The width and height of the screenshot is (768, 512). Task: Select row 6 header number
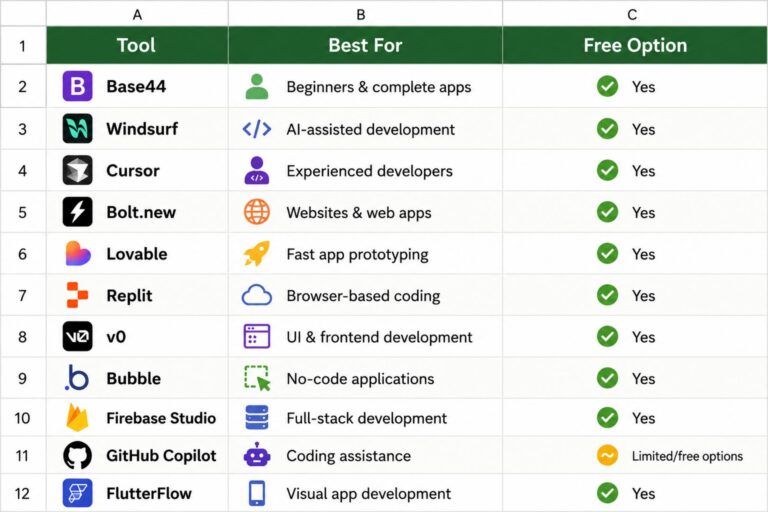coord(23,254)
